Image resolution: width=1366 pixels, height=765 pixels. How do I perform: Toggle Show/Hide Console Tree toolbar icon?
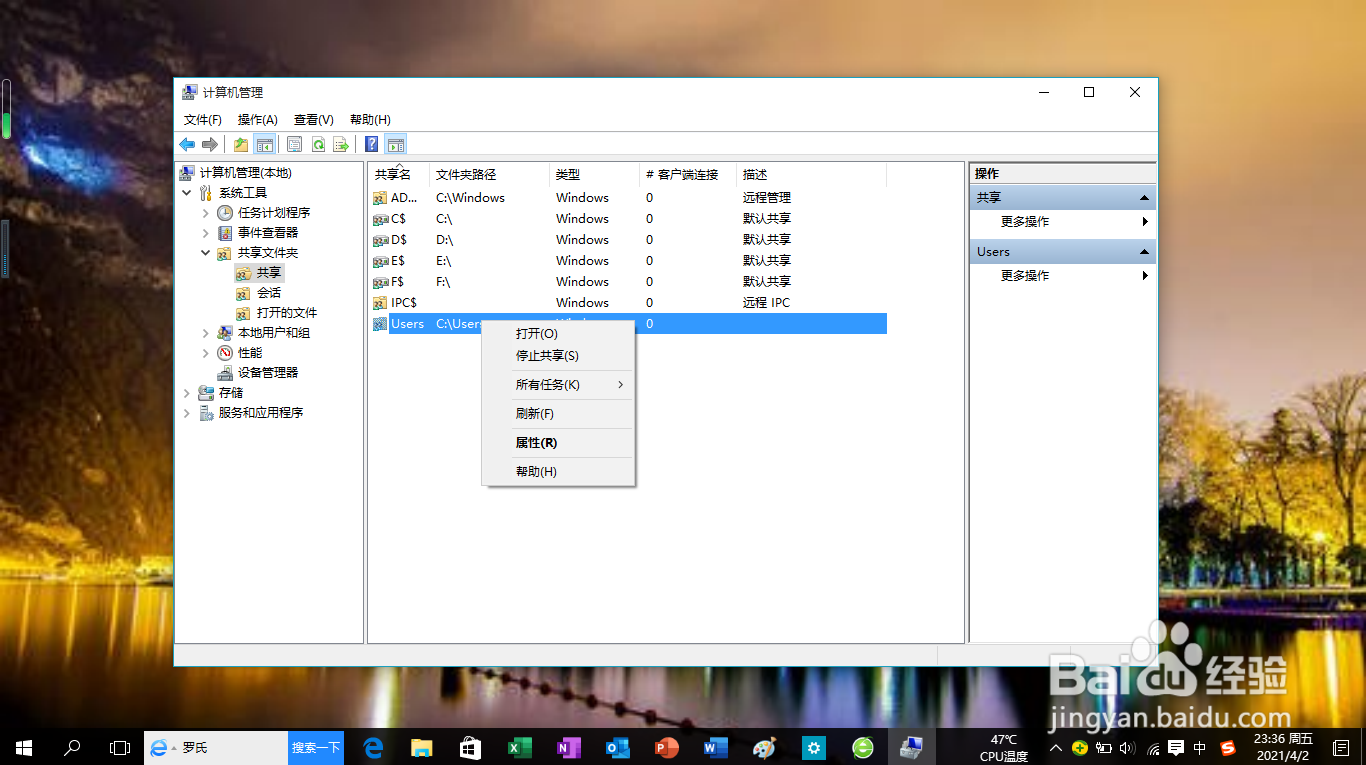click(264, 144)
